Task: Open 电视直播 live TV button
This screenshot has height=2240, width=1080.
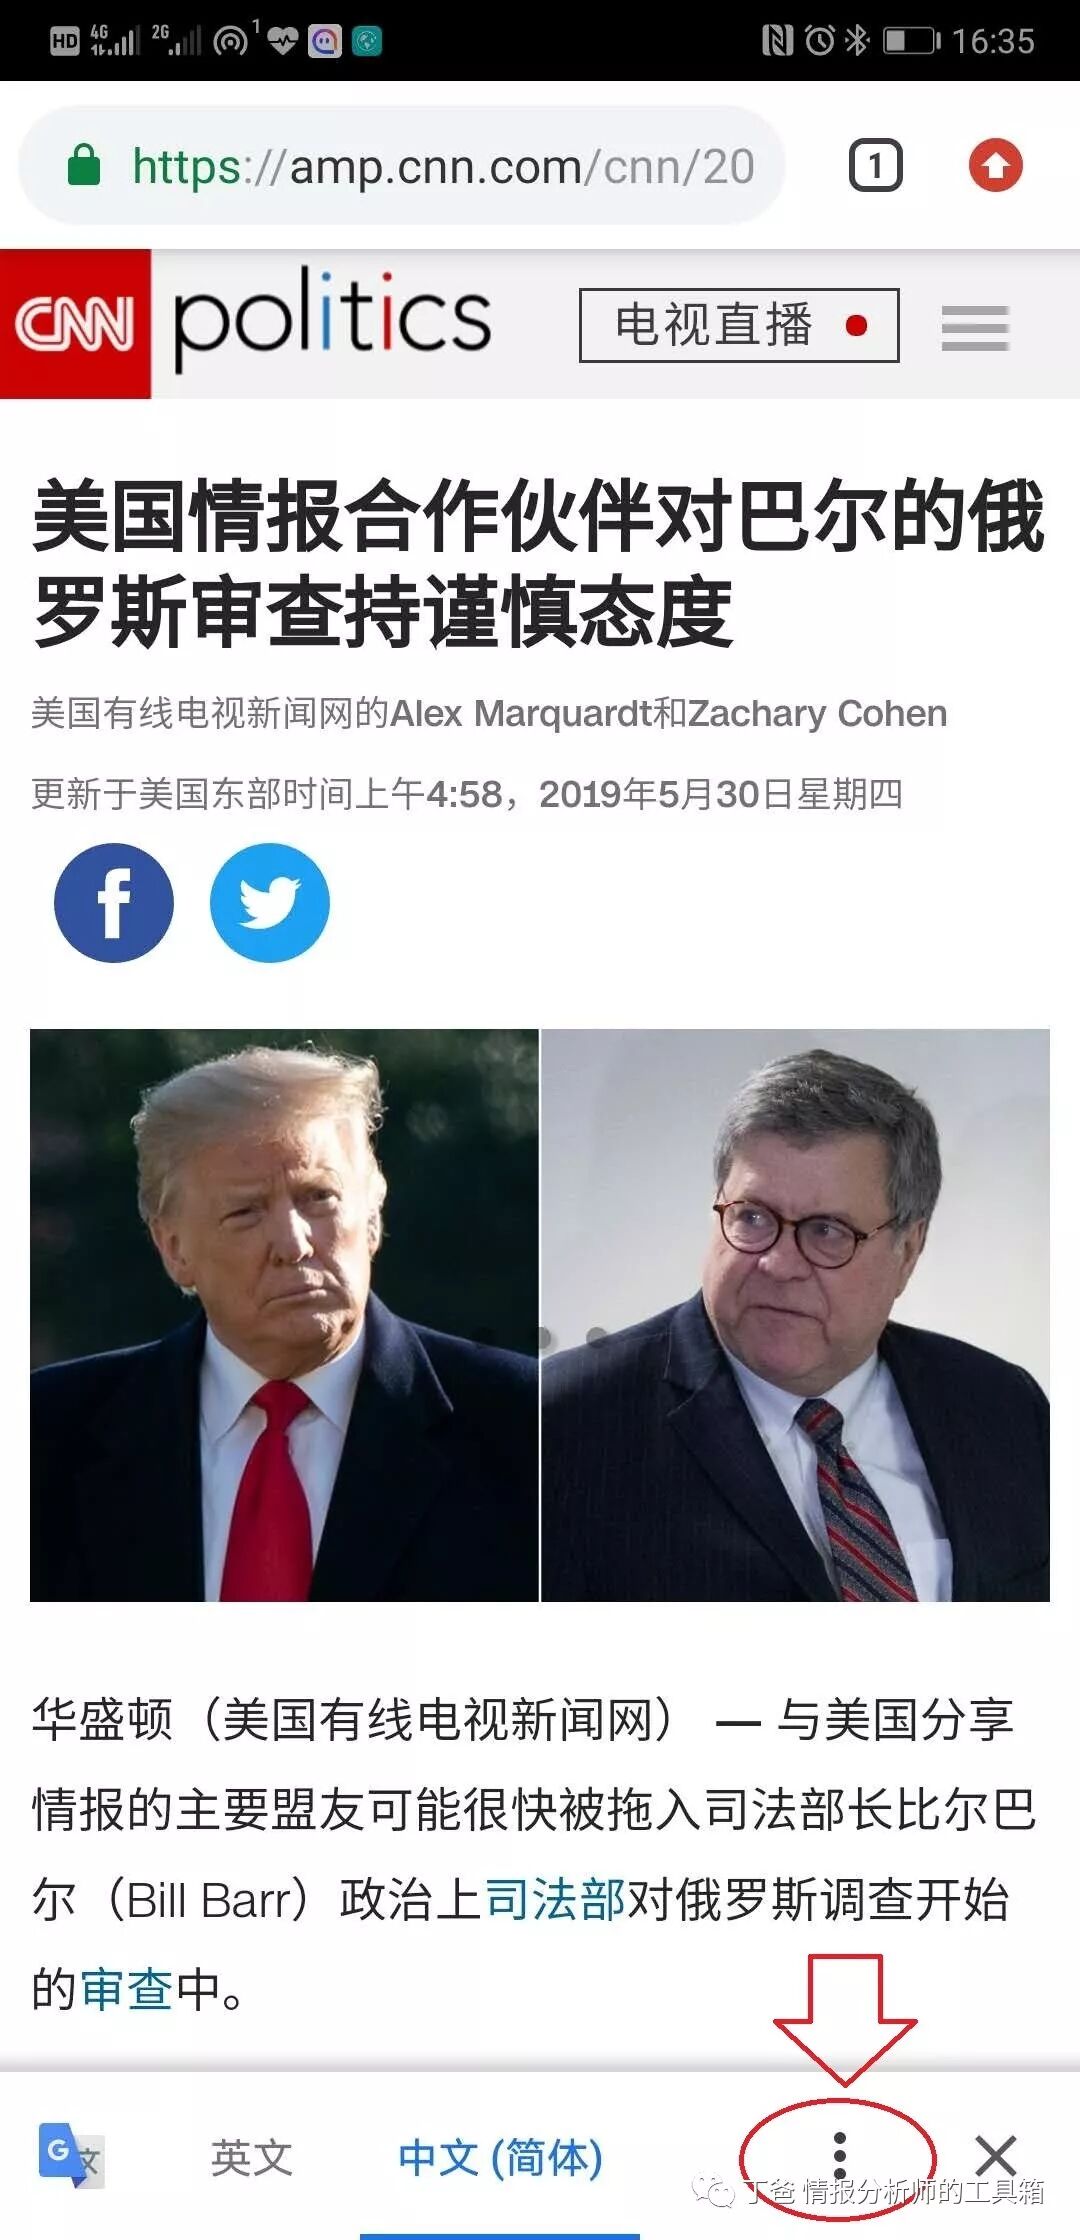Action: [x=739, y=325]
